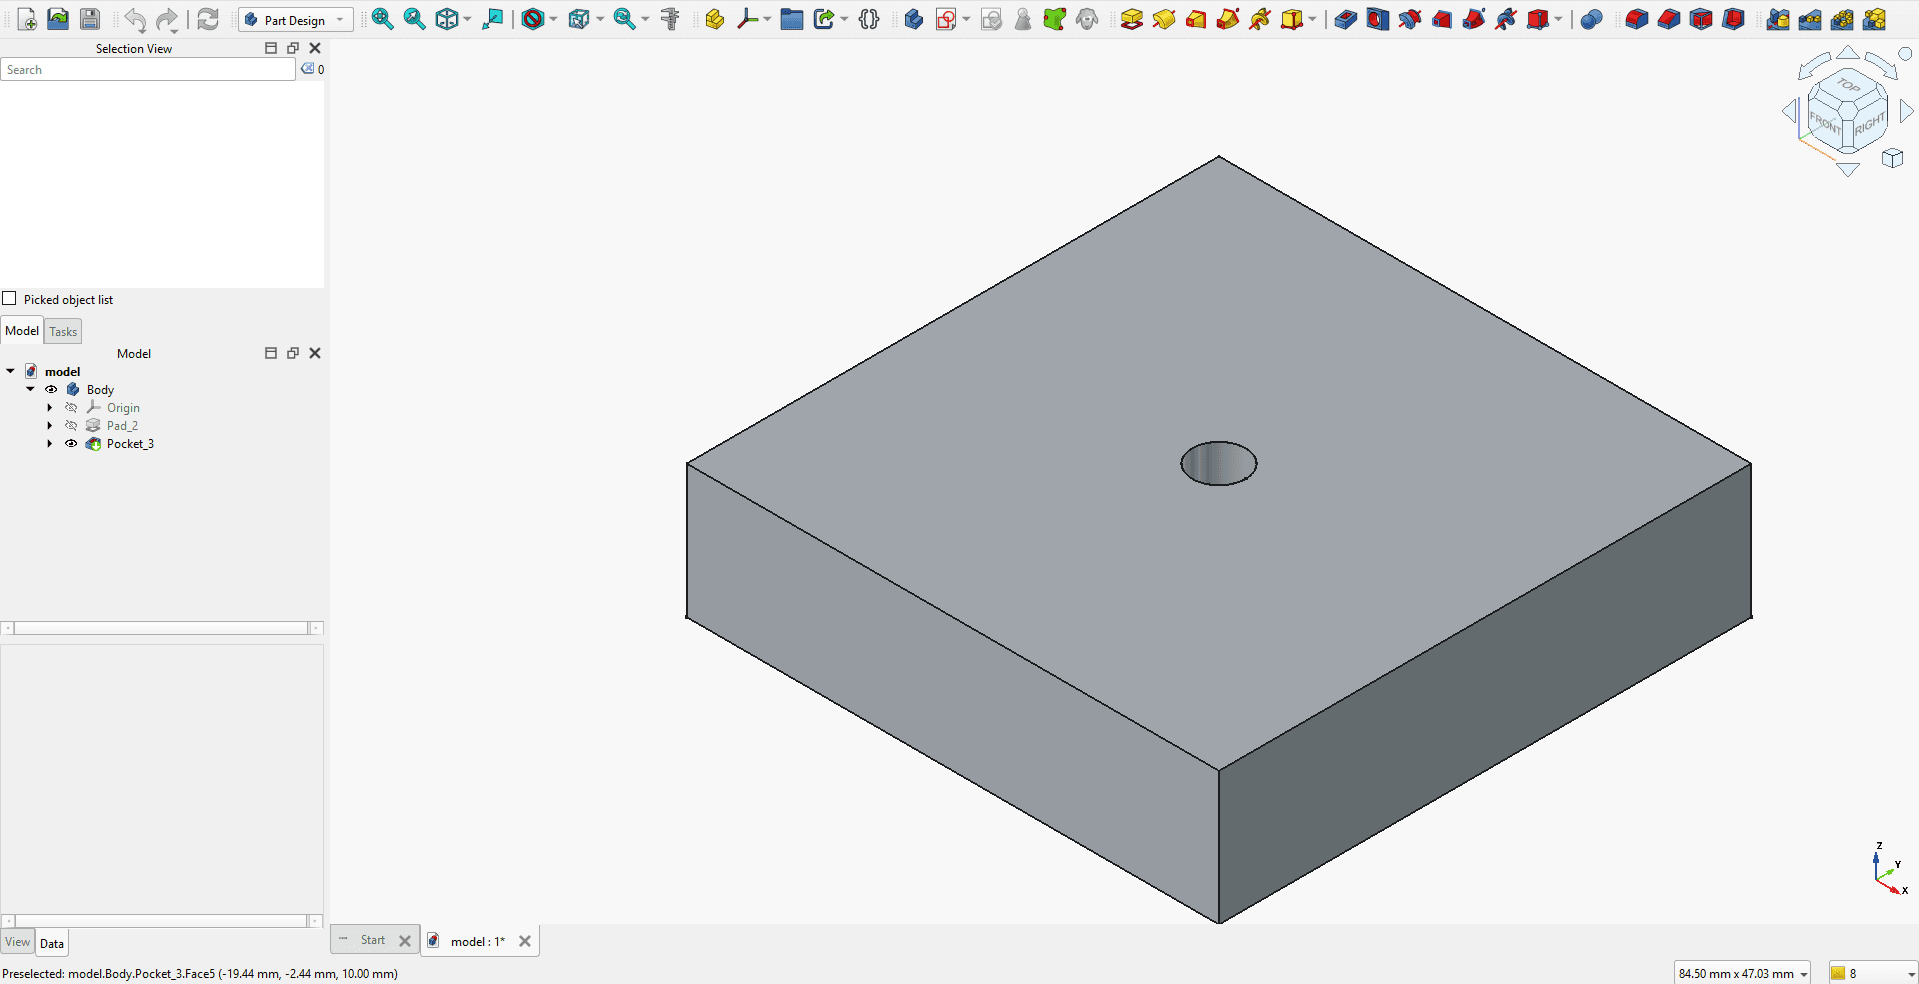Create a Mirrored feature
The width and height of the screenshot is (1919, 984).
pos(1777,19)
